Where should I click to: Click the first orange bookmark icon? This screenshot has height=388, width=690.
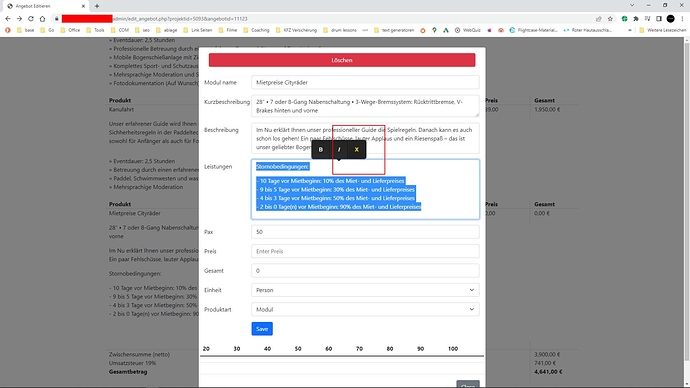[7, 30]
